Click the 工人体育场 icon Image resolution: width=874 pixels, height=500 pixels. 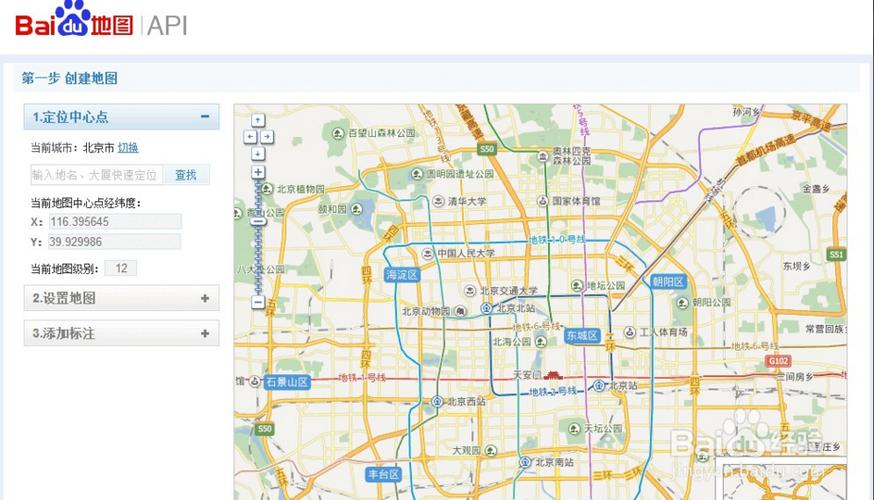[x=629, y=332]
